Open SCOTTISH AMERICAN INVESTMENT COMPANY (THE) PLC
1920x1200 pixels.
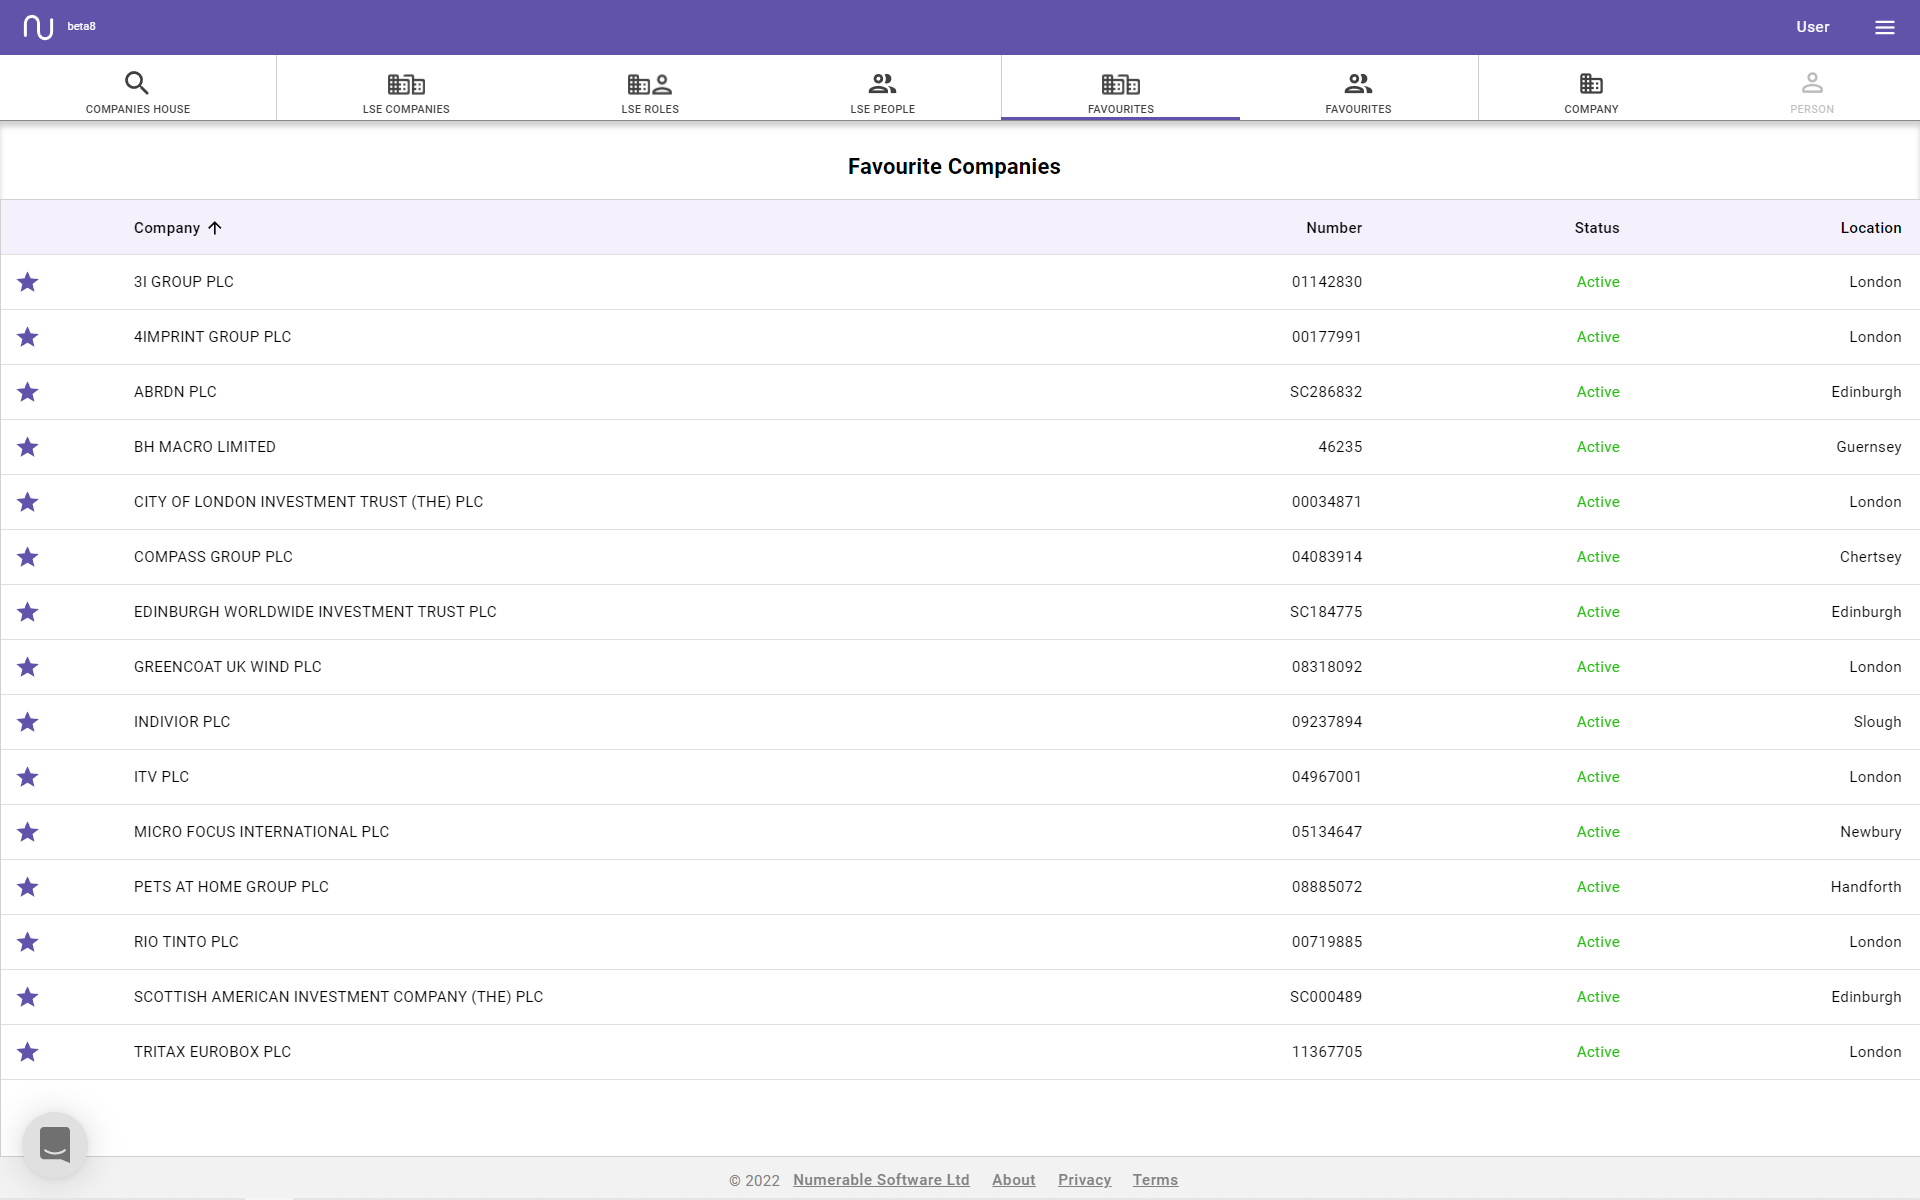(x=338, y=997)
